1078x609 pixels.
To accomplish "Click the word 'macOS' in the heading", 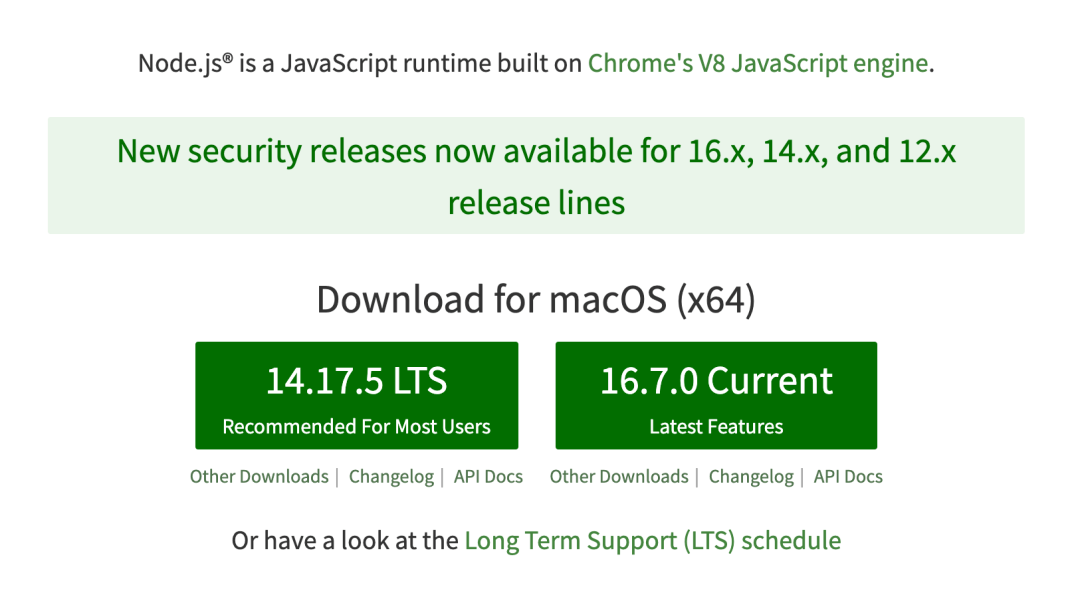I will coord(607,299).
